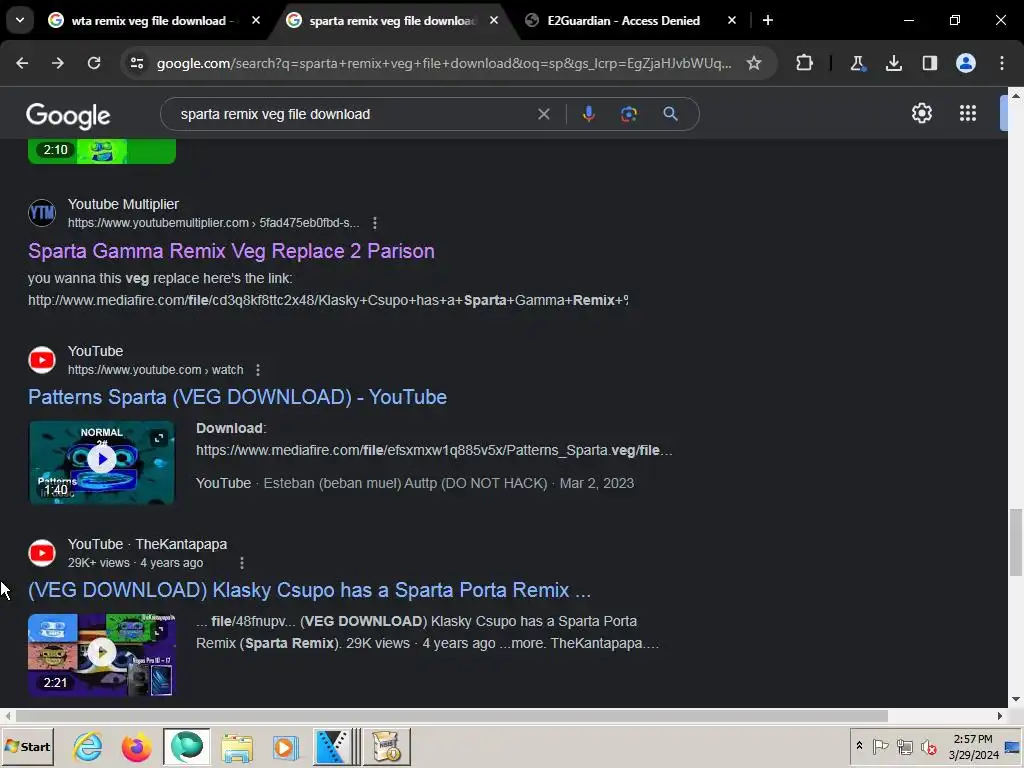Click the vertical scrollbar thumb

point(1016,543)
